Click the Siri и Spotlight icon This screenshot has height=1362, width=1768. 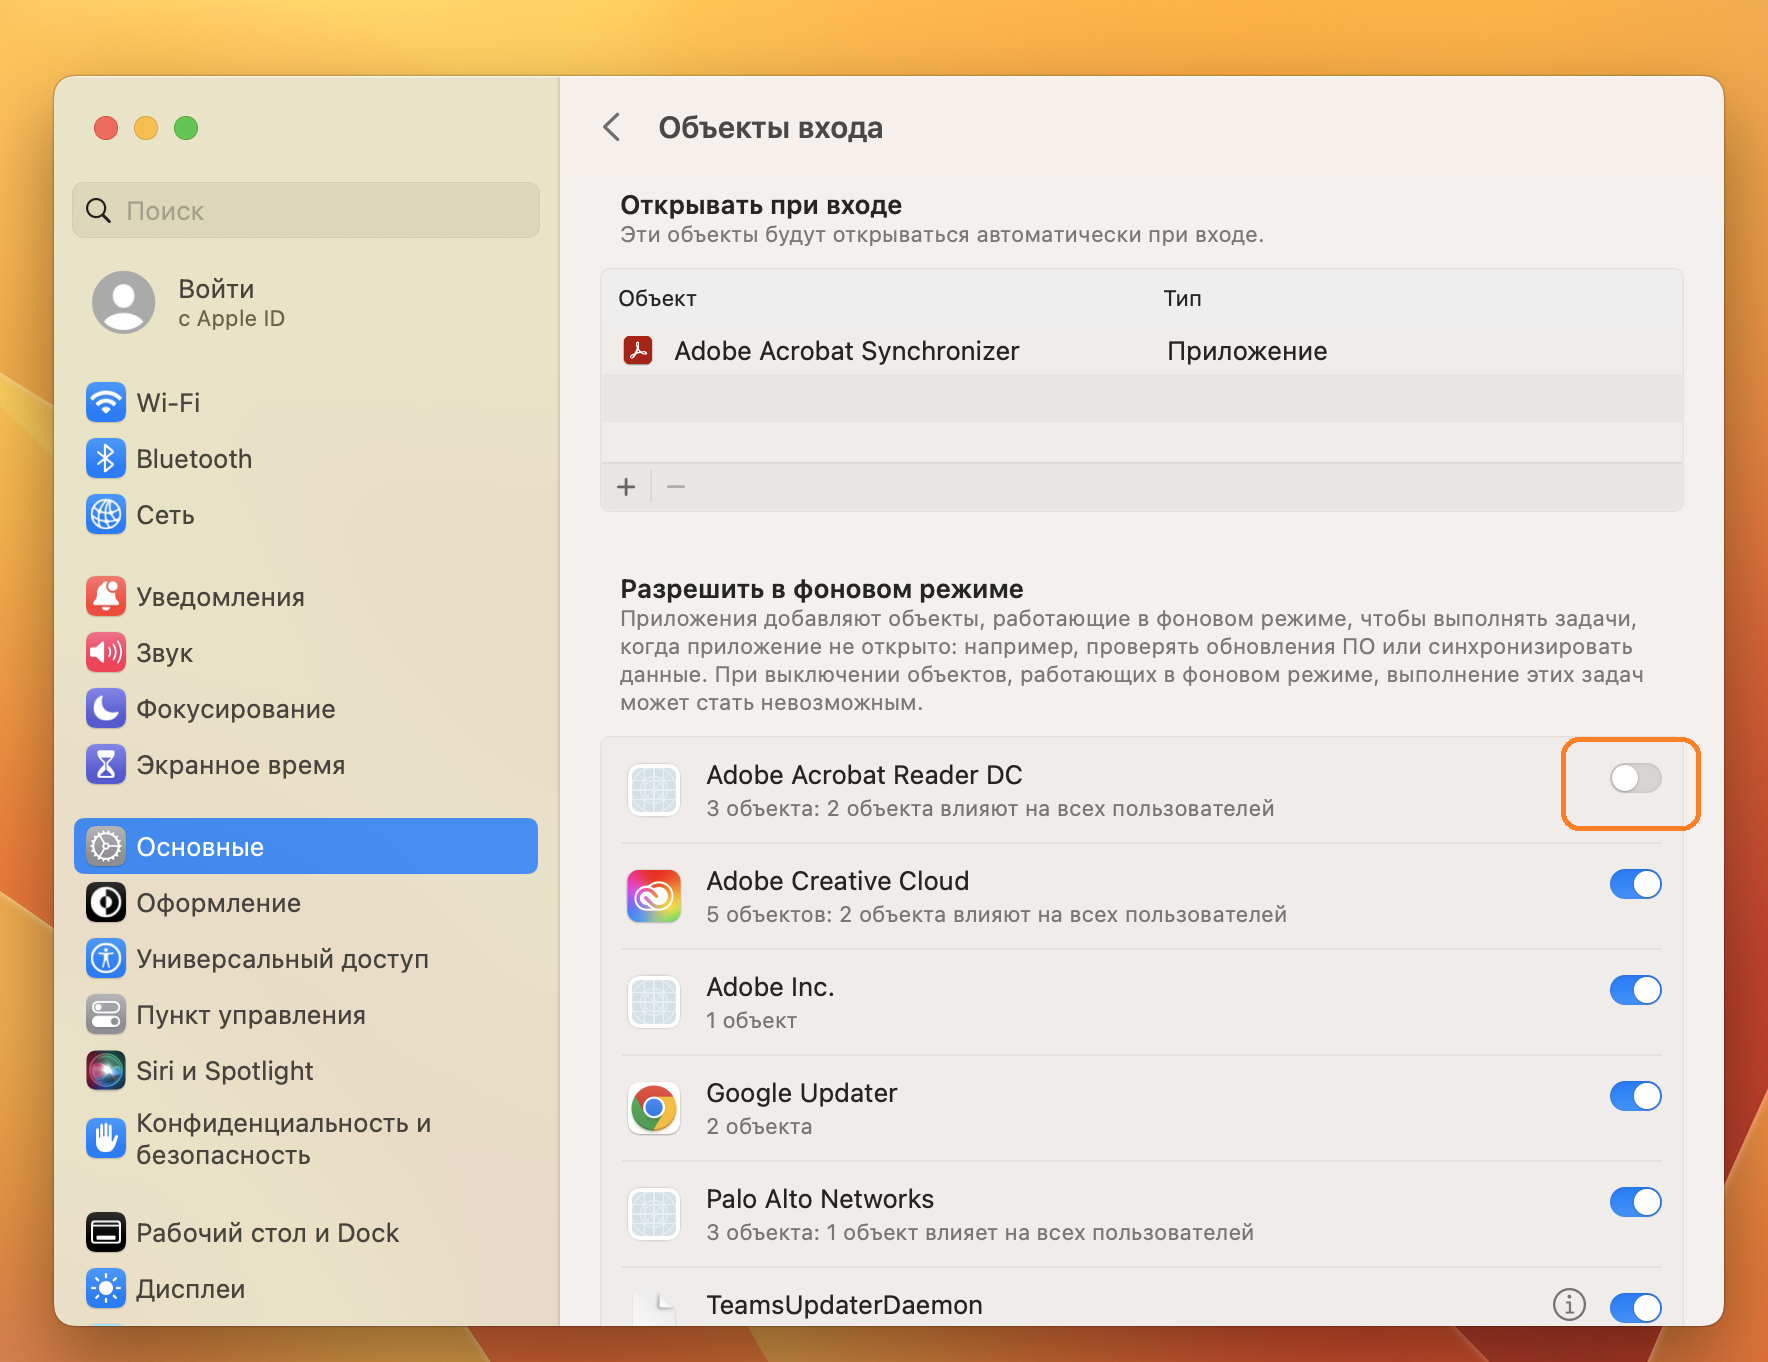point(106,1071)
